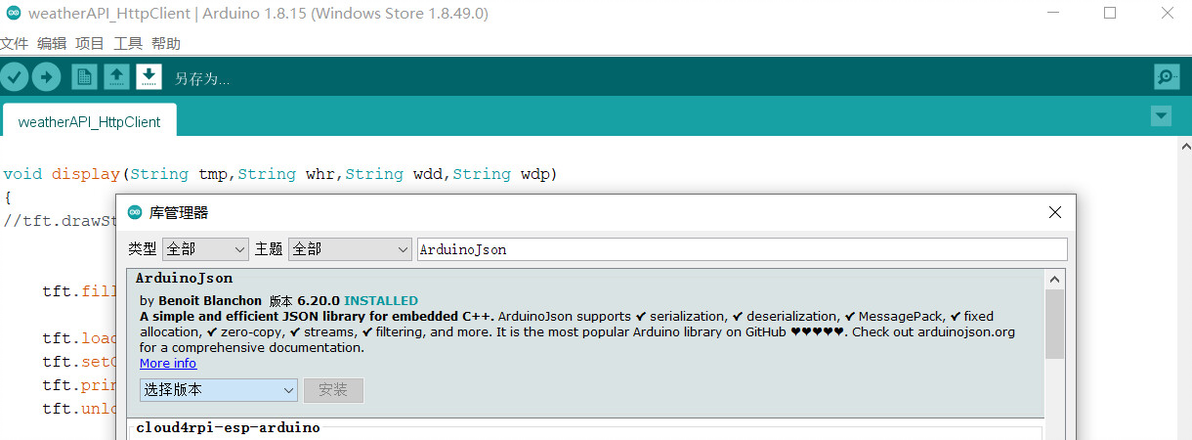Select the weatherAPI_HttpClient tab

click(89, 122)
